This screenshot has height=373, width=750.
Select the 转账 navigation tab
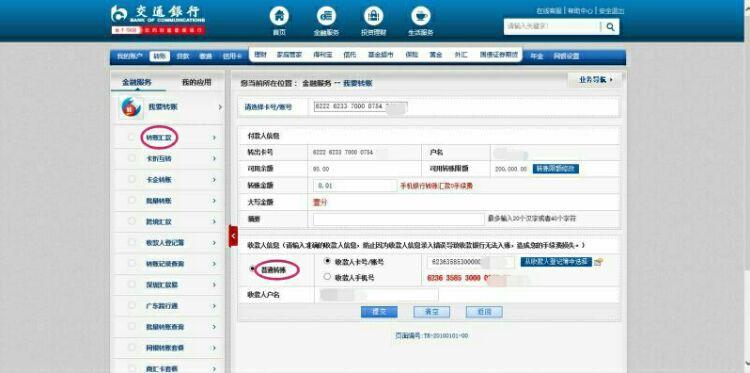point(159,56)
